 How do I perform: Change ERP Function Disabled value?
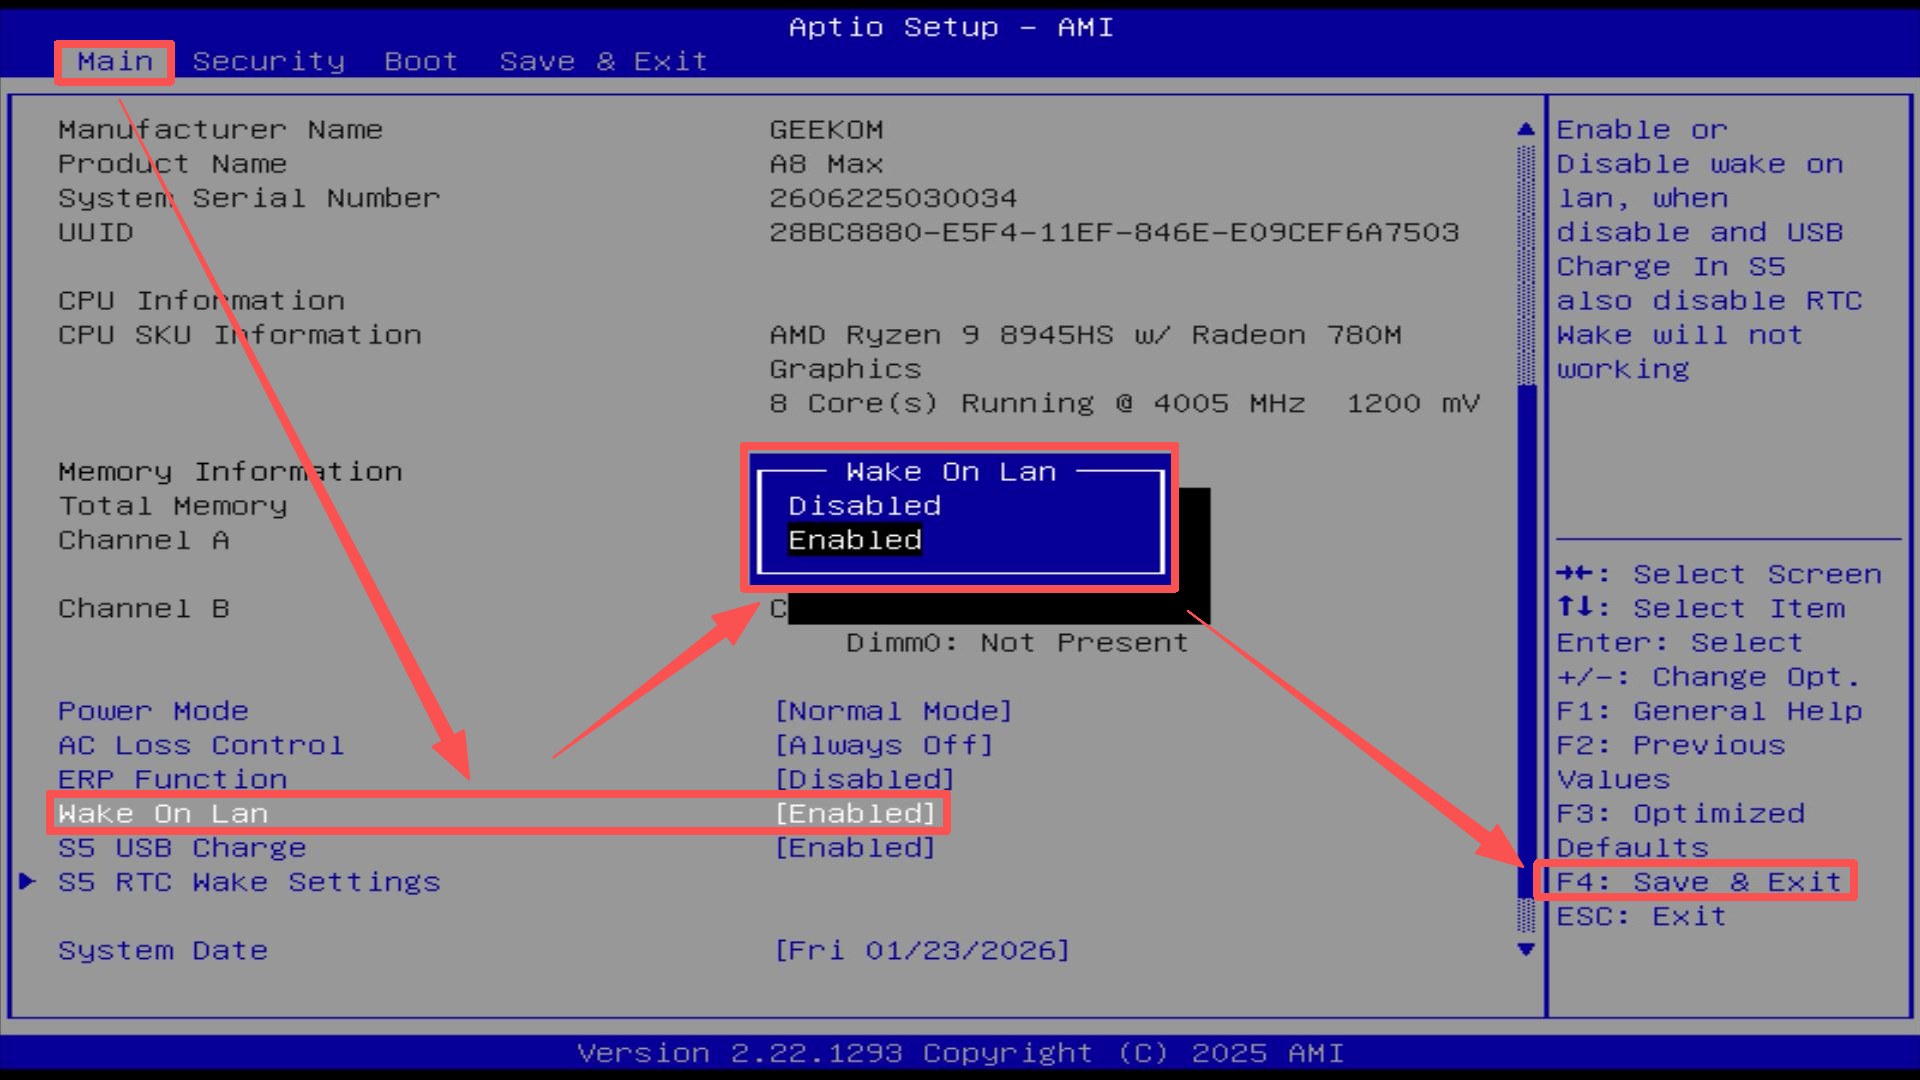pyautogui.click(x=864, y=779)
